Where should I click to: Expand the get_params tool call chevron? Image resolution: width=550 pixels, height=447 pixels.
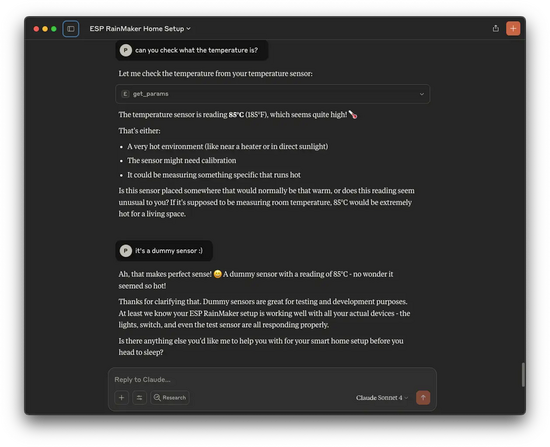coord(422,94)
